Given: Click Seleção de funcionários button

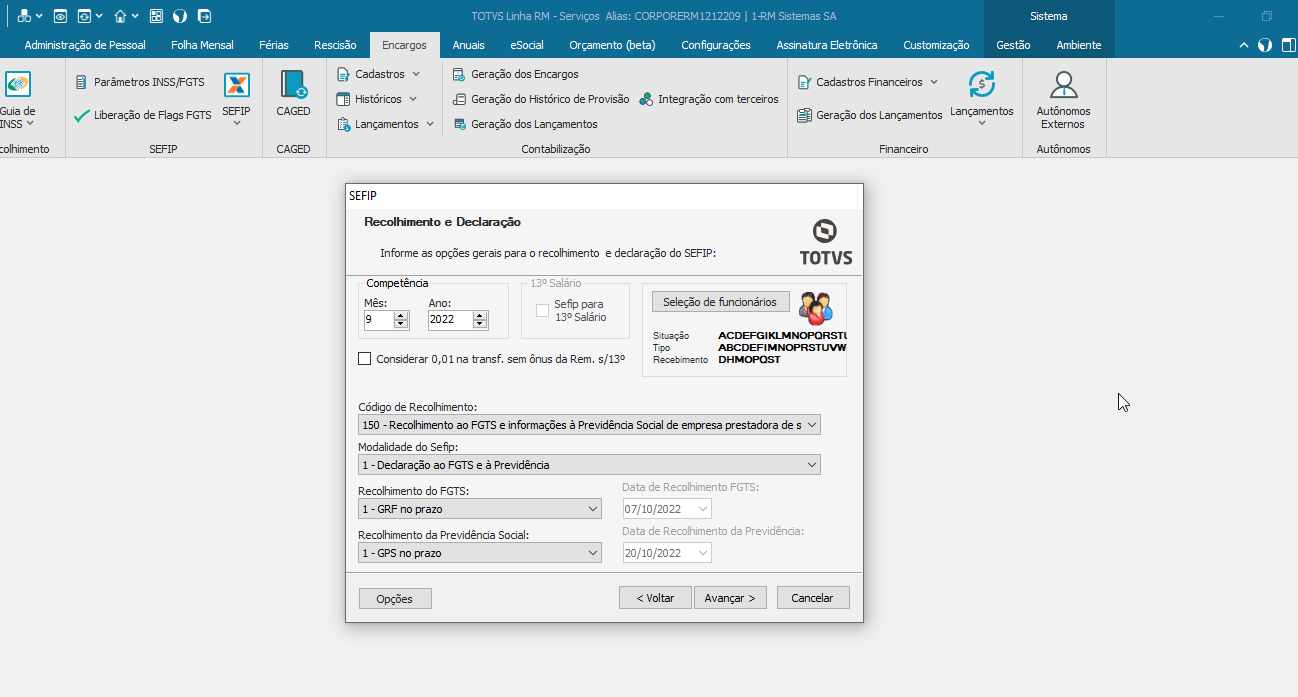Looking at the screenshot, I should [x=720, y=302].
